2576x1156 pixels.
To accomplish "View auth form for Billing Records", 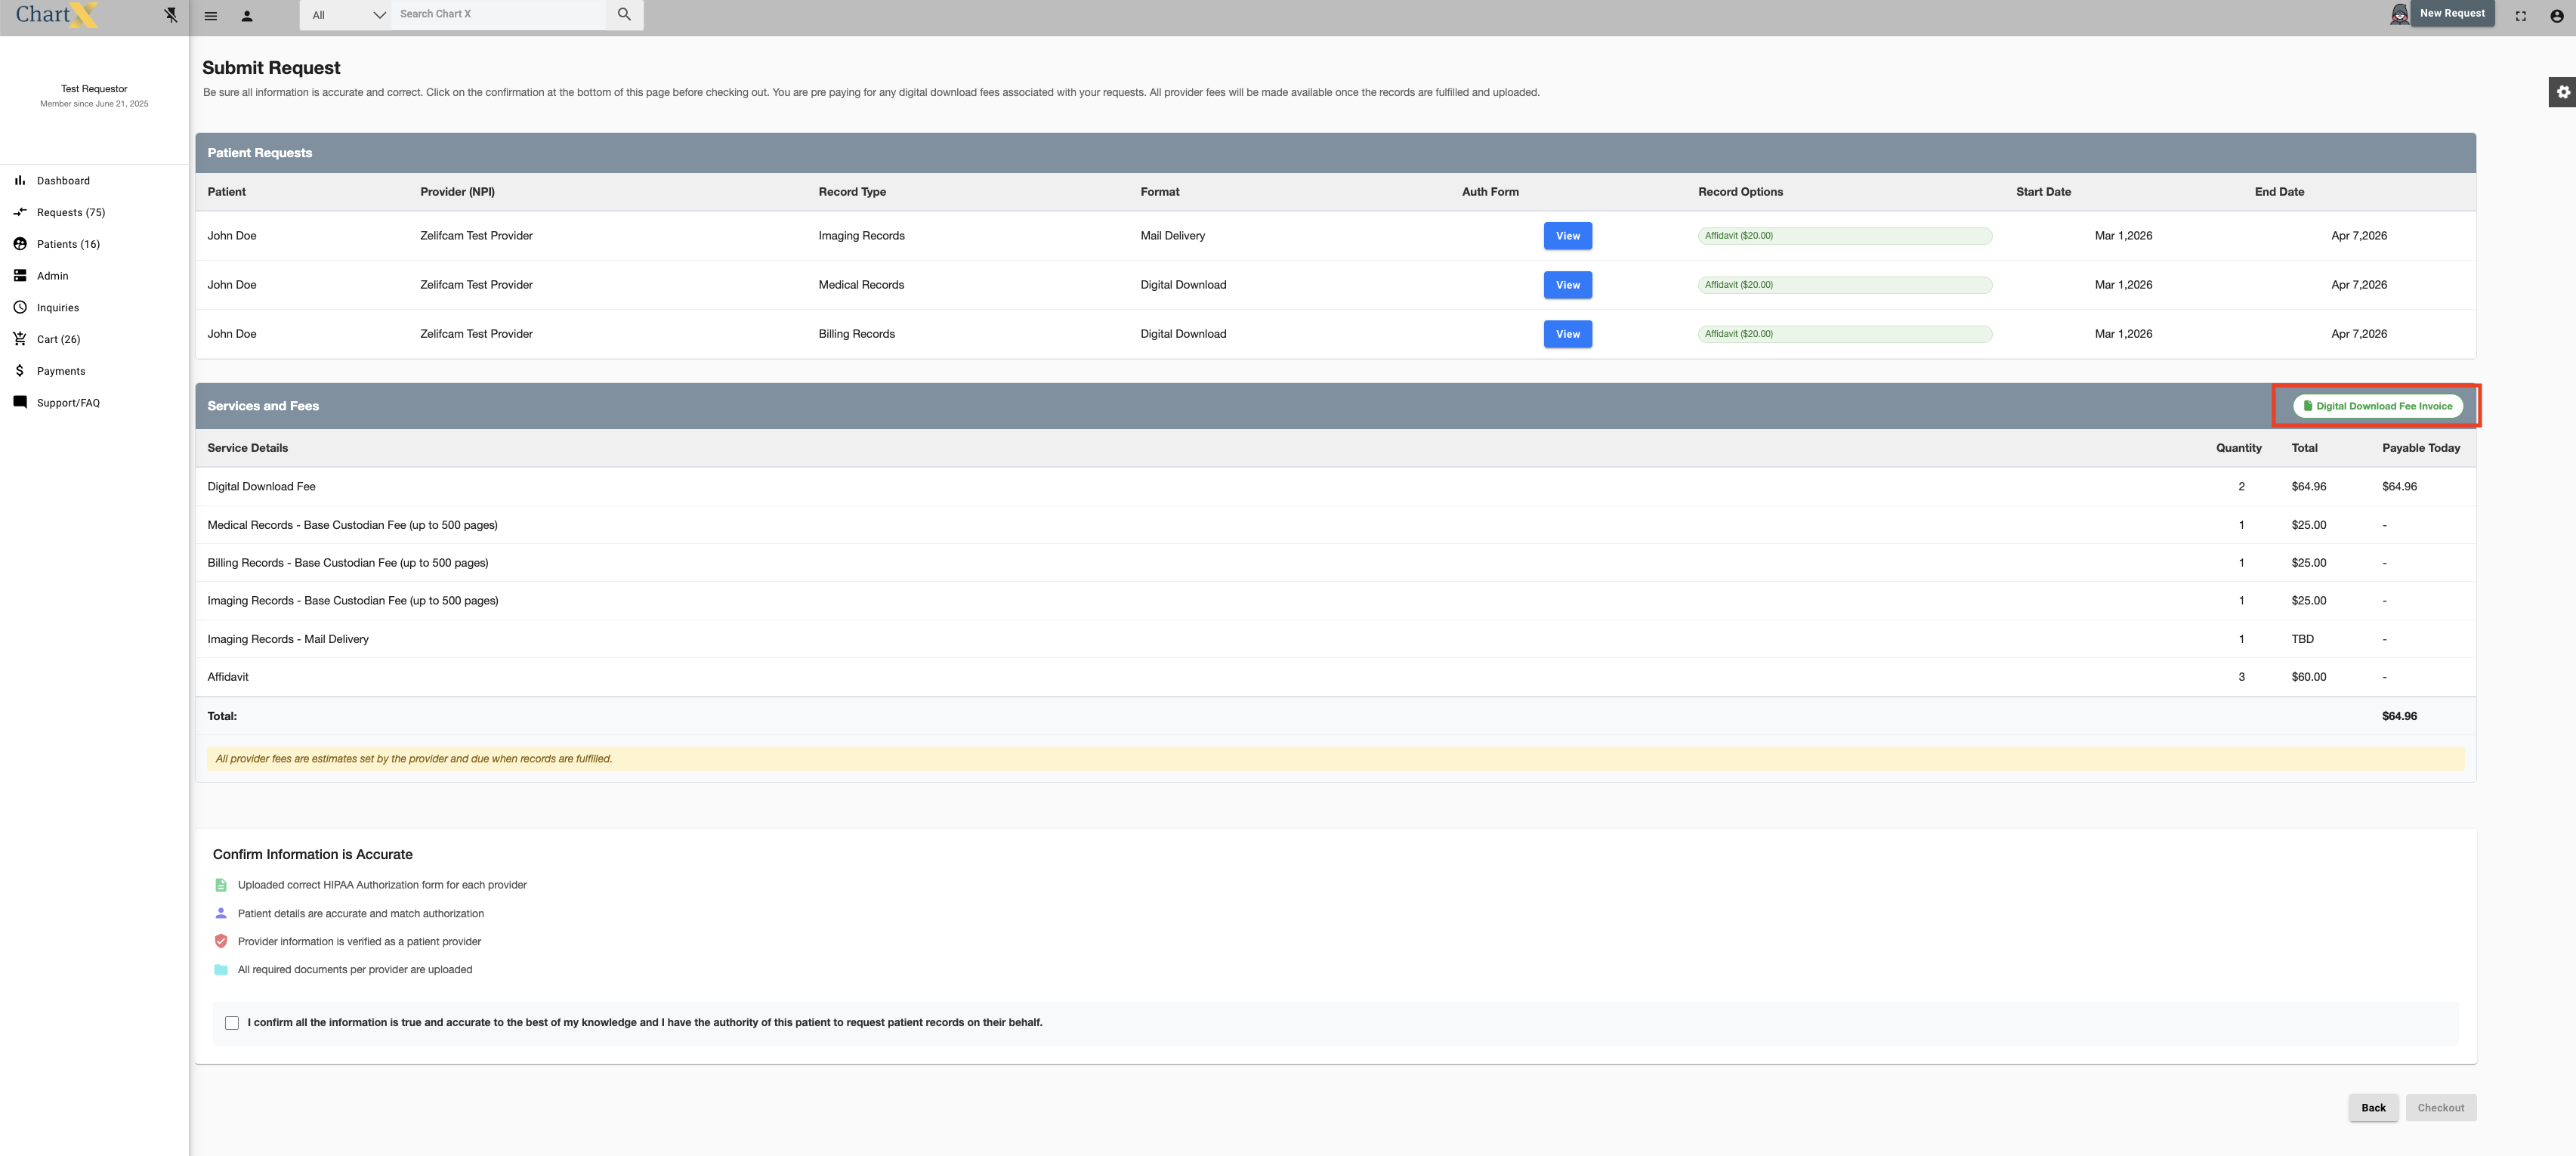I will click(x=1567, y=334).
